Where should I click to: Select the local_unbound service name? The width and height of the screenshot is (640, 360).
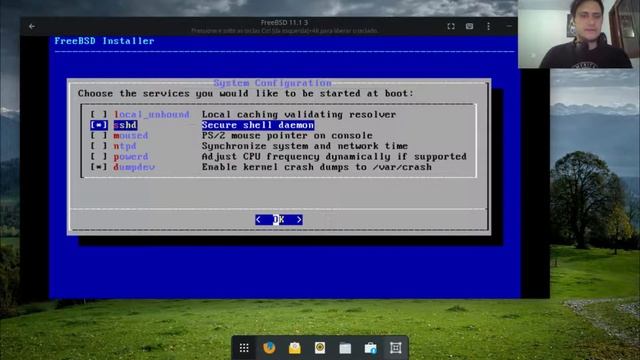[x=151, y=114]
